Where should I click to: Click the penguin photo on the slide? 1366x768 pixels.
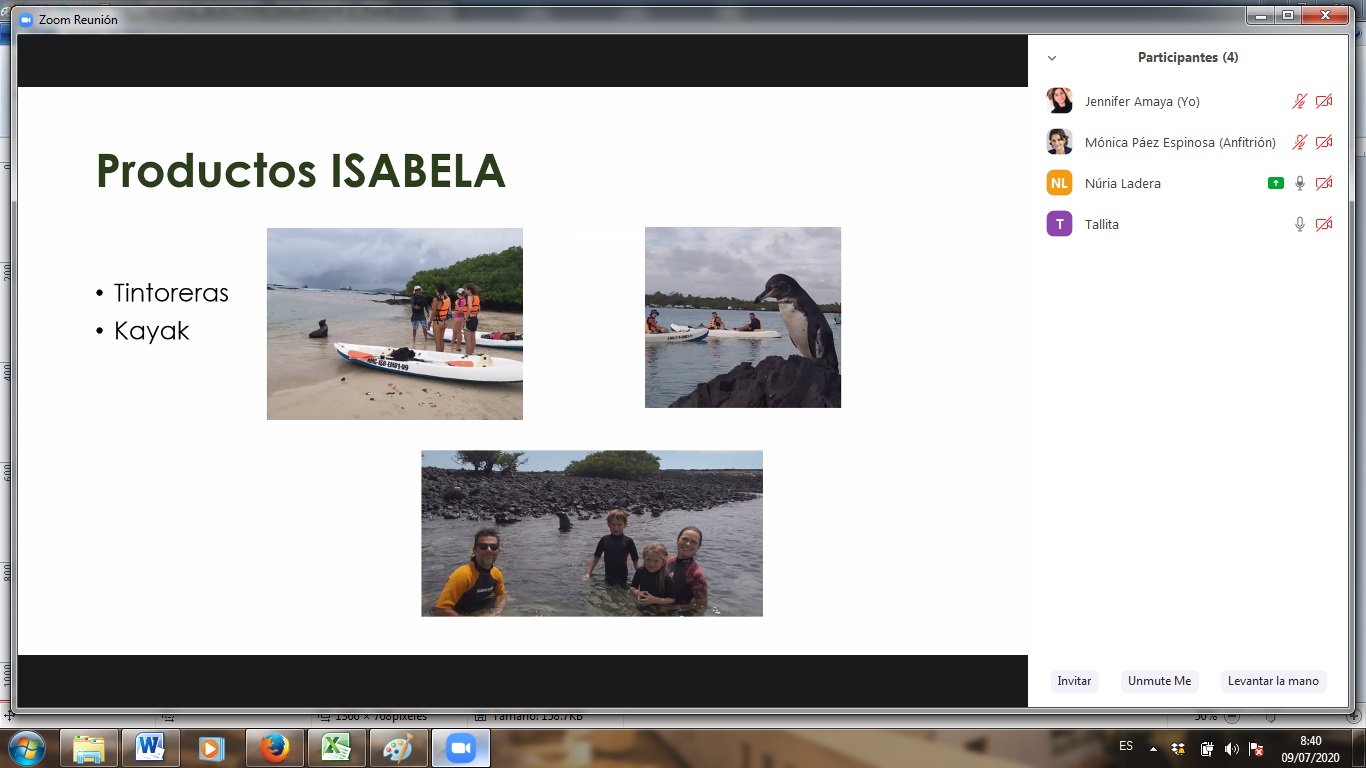coord(742,317)
